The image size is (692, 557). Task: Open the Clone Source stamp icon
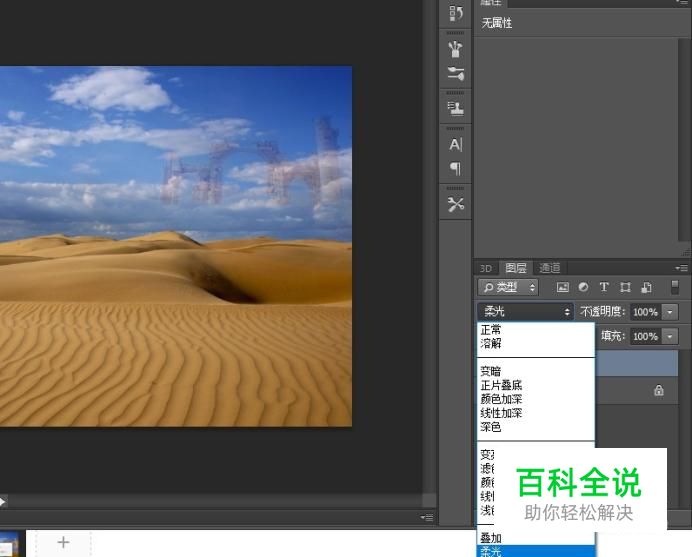455,108
